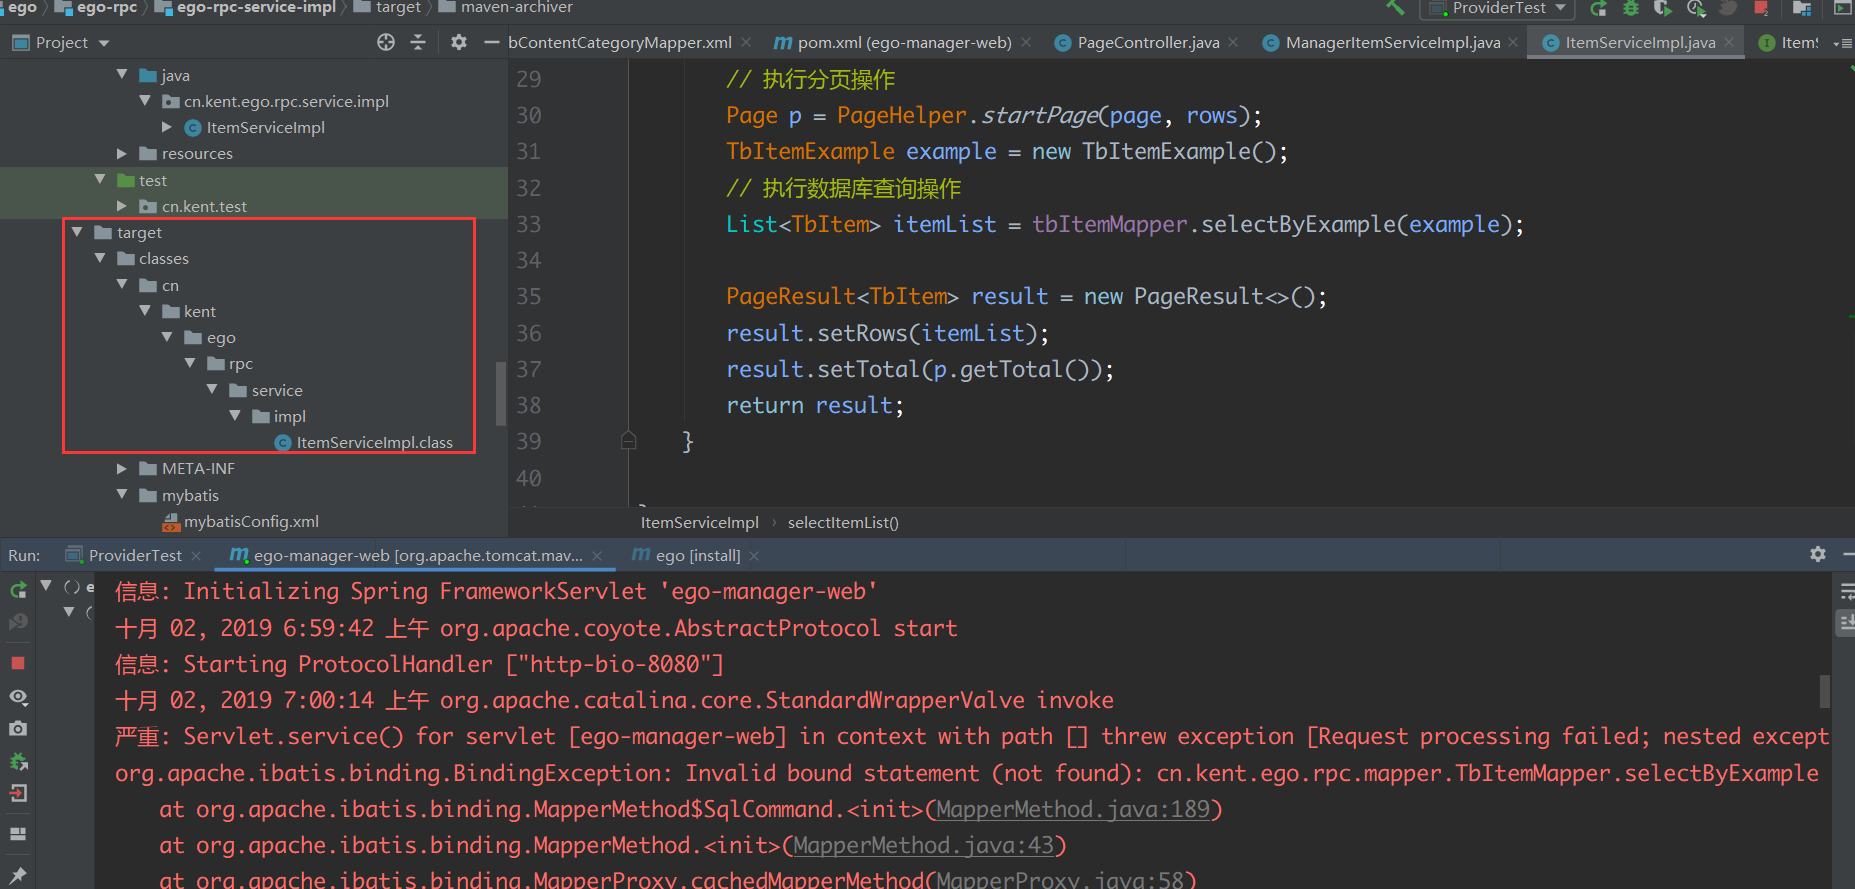Toggle scroll to end of console

click(x=1846, y=623)
